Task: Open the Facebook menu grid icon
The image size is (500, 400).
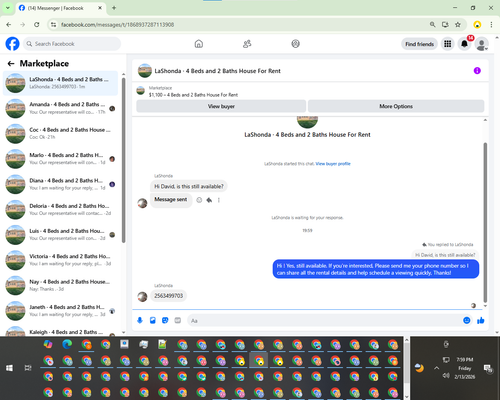Action: click(x=447, y=44)
